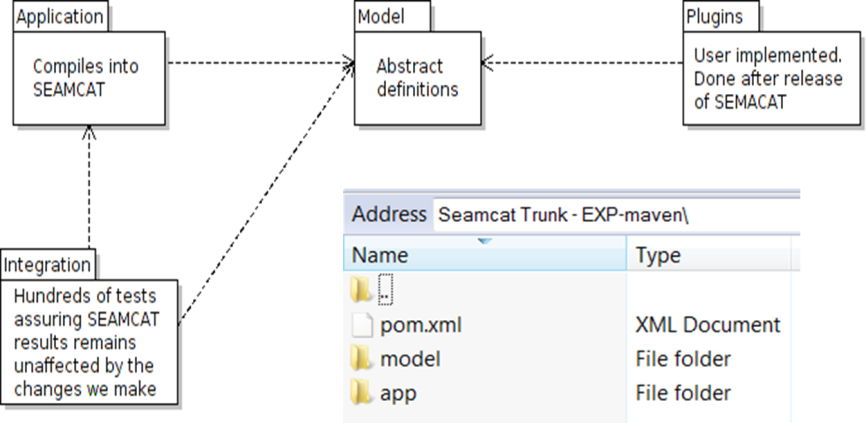This screenshot has height=423, width=866.
Task: Select the Application package tab
Action: 60,17
